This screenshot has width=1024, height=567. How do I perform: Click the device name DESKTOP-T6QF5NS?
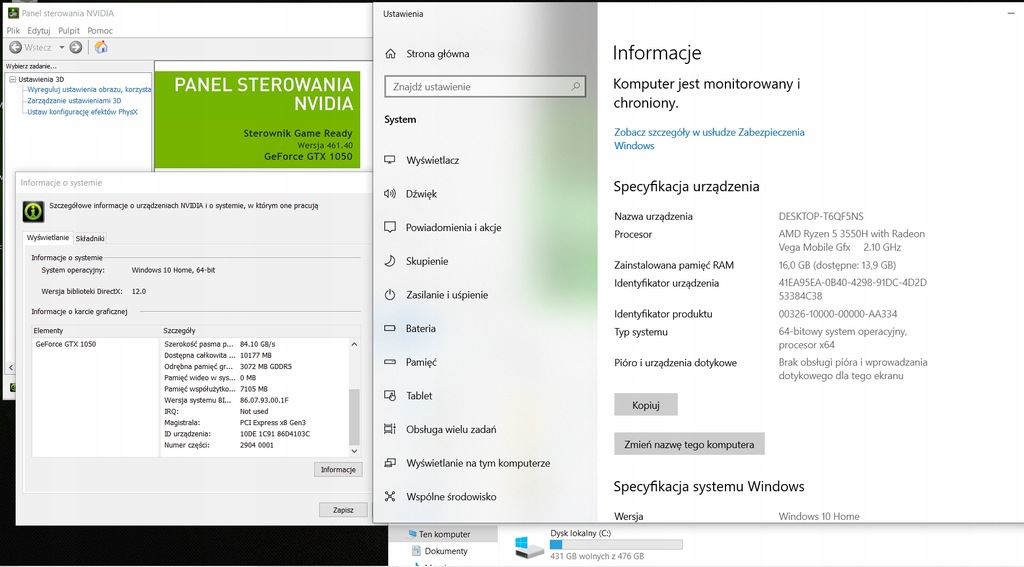tap(821, 216)
